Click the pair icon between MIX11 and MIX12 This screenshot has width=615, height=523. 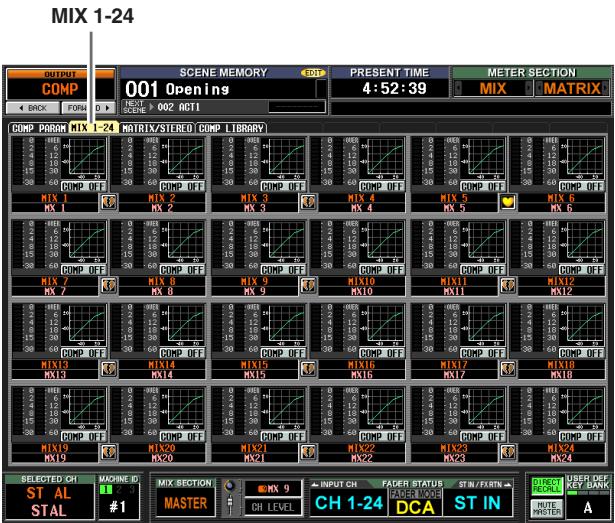508,286
